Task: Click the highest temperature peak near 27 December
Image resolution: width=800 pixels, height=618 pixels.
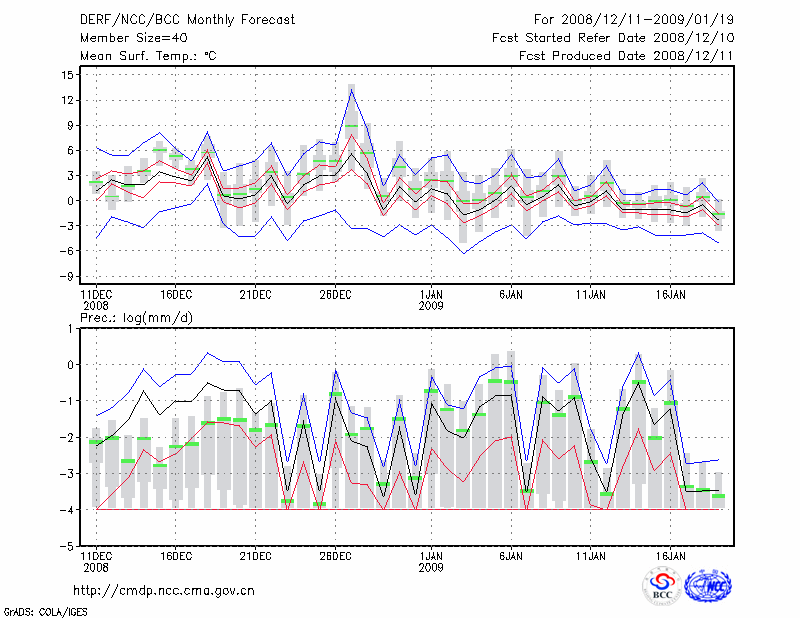Action: [351, 88]
